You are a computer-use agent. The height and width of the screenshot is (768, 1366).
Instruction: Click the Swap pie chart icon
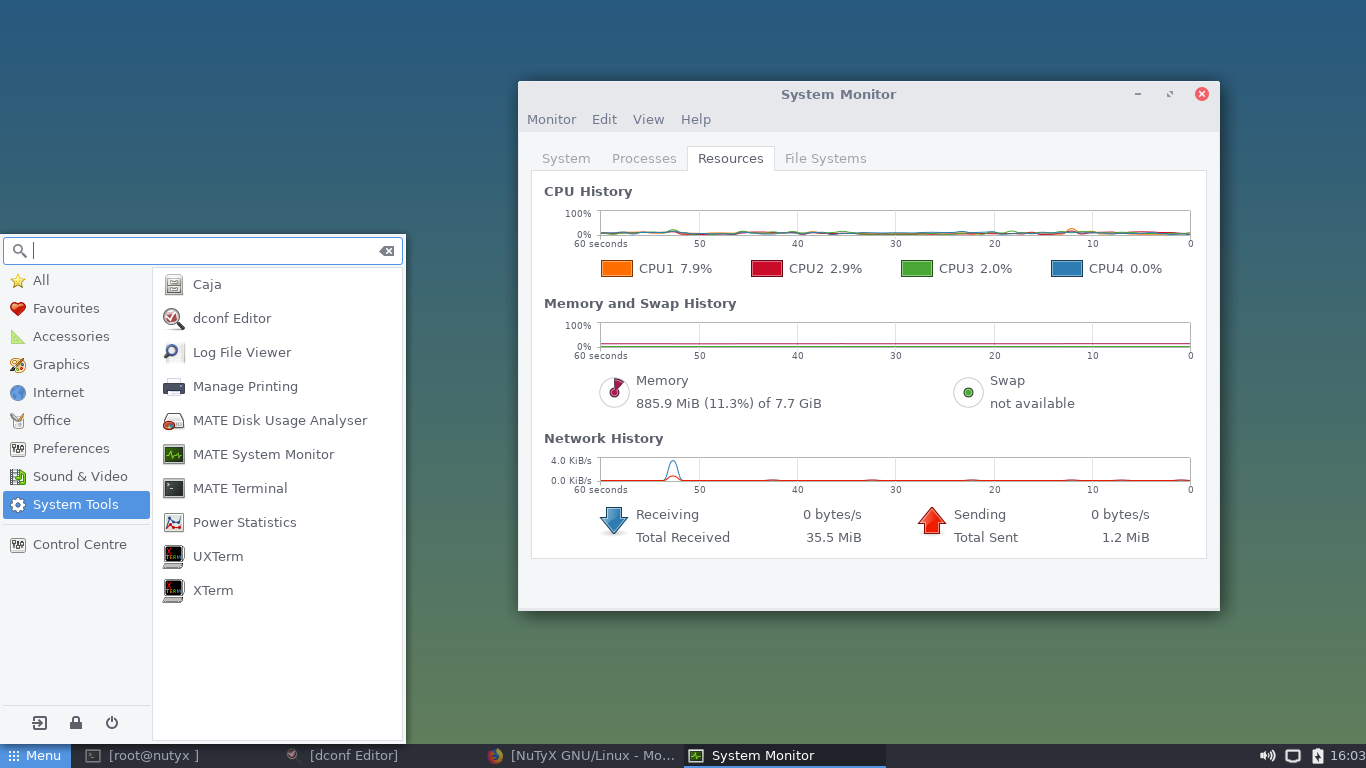[x=968, y=392]
